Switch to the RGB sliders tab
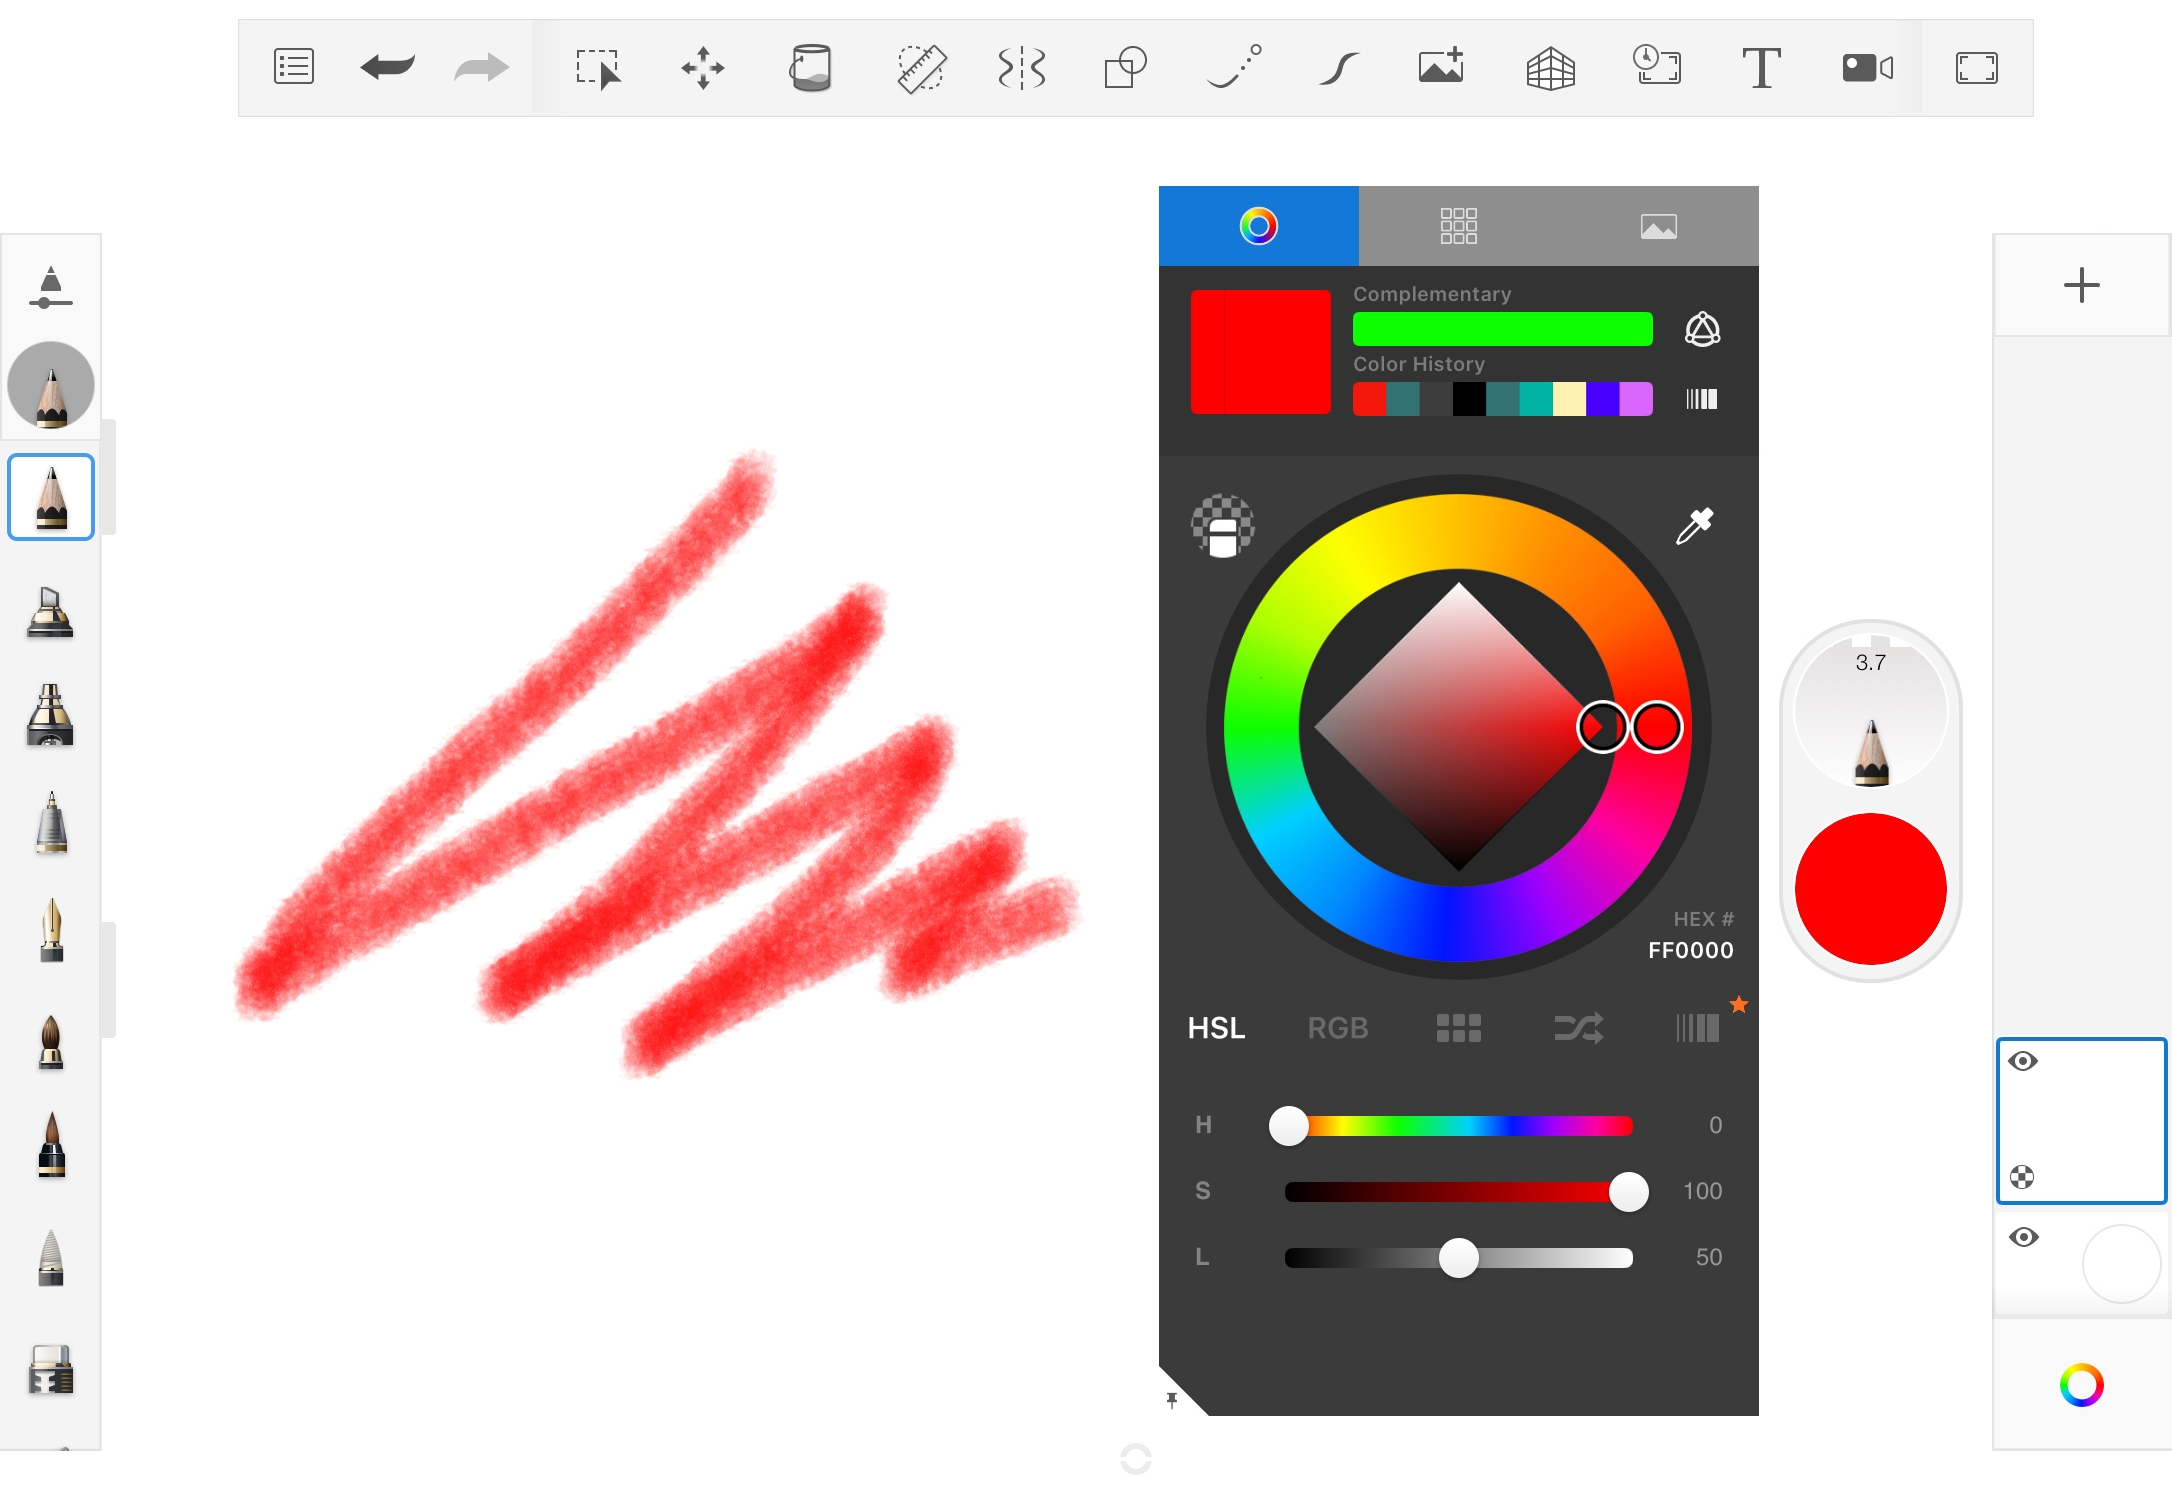This screenshot has height=1504, width=2172. [x=1337, y=1028]
